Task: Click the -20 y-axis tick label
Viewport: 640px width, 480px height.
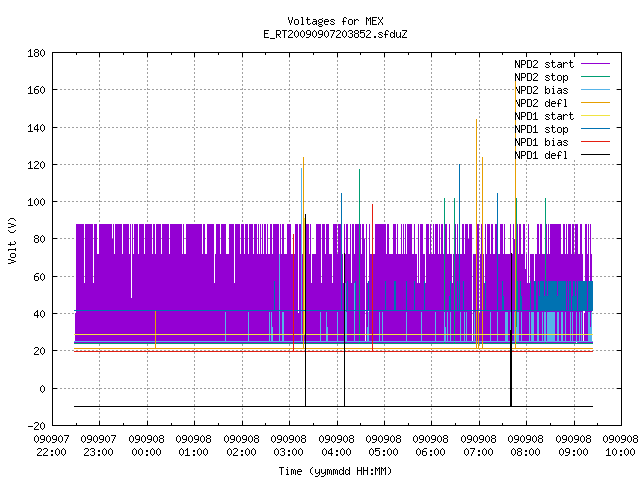Action: click(36, 426)
